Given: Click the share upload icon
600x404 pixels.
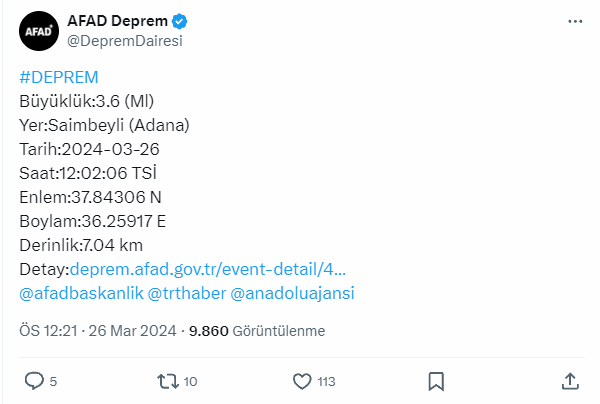Looking at the screenshot, I should coord(570,381).
